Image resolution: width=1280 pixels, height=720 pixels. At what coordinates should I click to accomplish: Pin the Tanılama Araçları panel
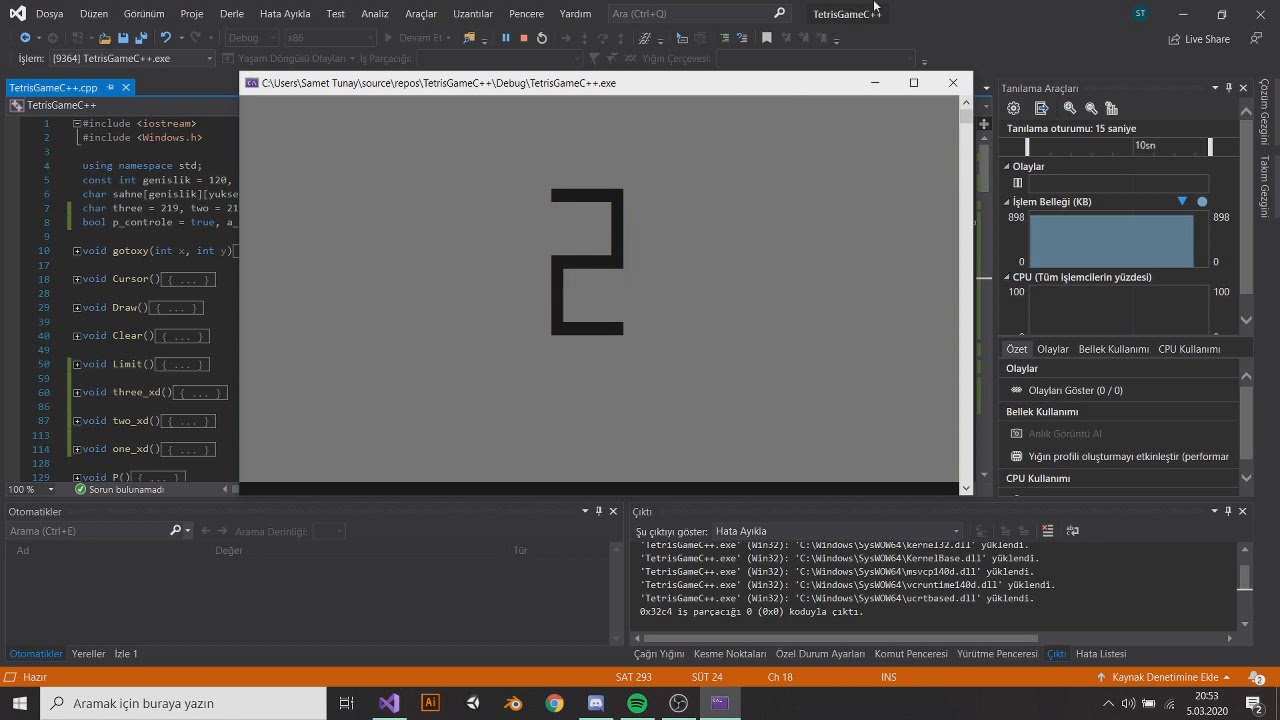1229,88
